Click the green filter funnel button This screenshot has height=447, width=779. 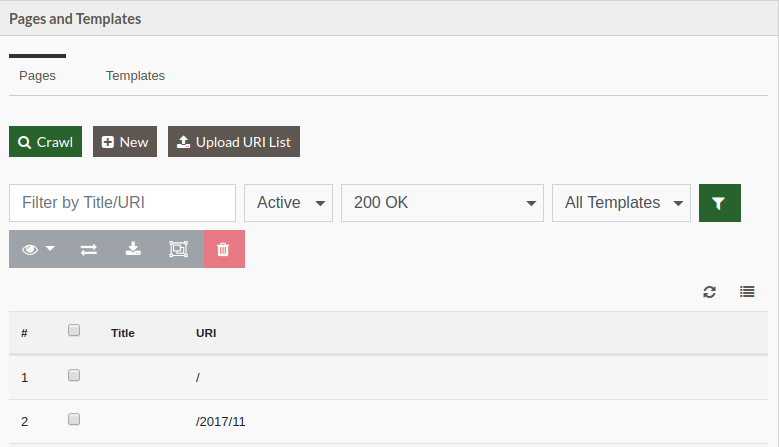719,203
